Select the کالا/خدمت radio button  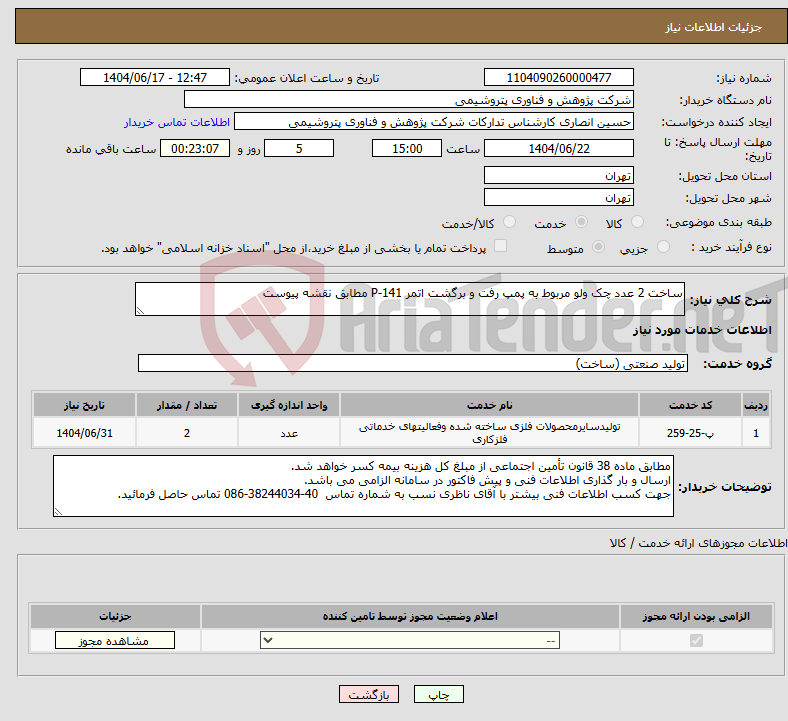click(509, 222)
